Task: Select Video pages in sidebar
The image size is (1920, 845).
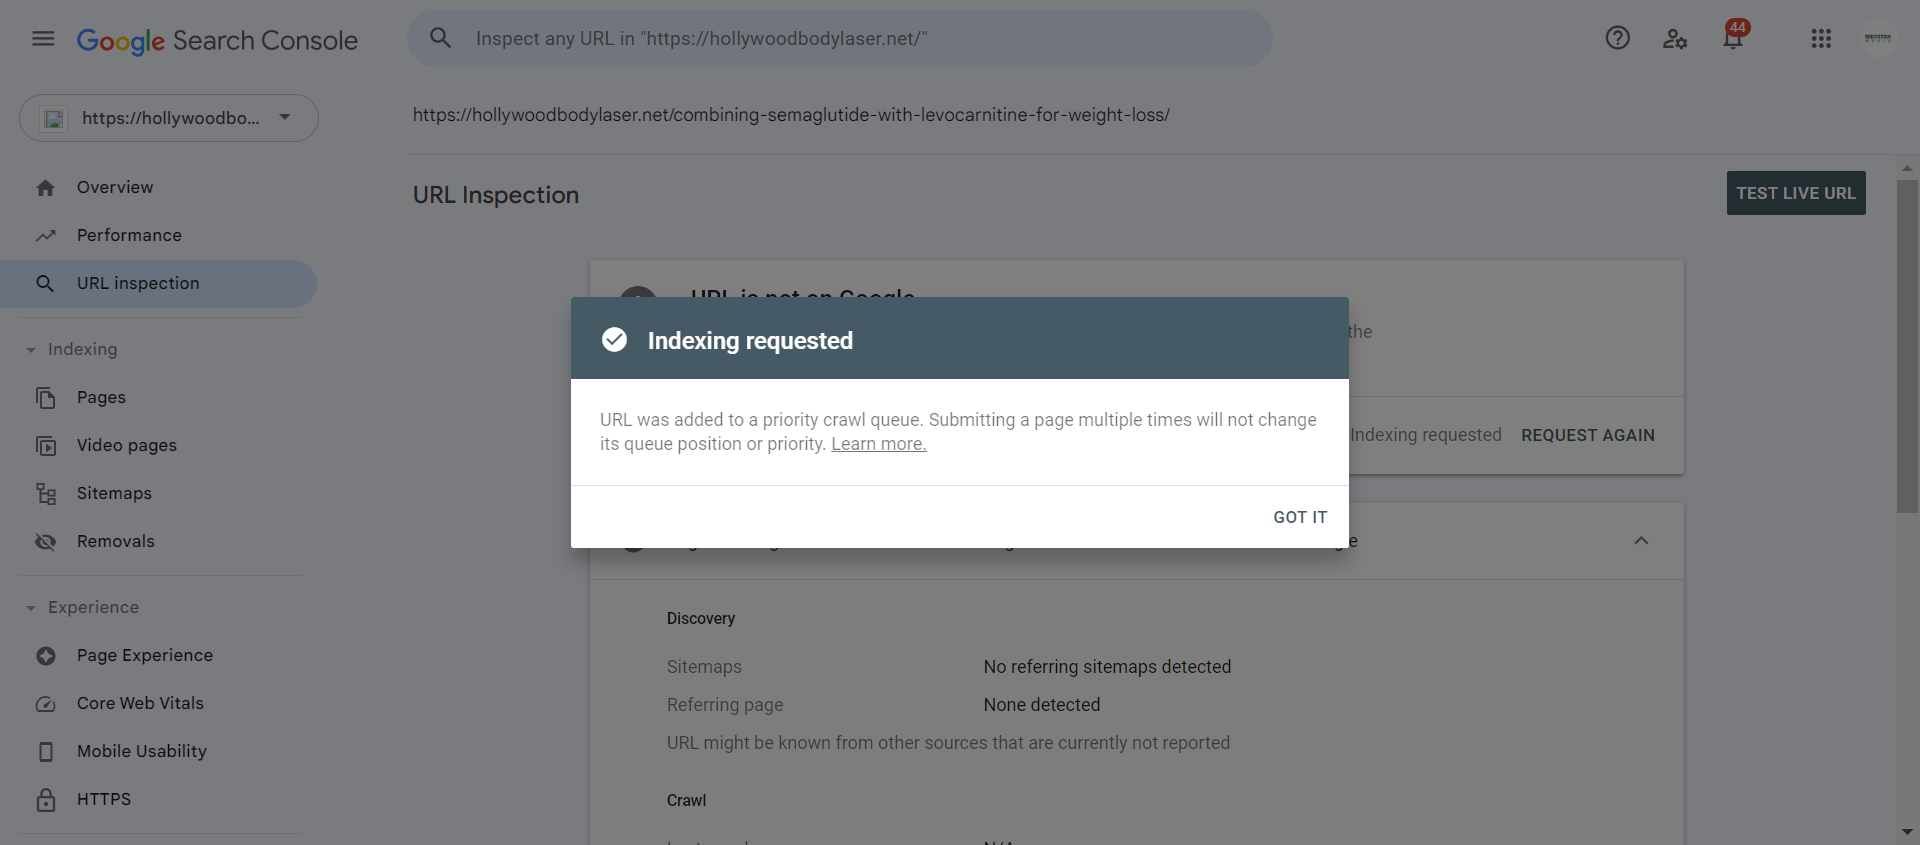Action: tap(127, 445)
